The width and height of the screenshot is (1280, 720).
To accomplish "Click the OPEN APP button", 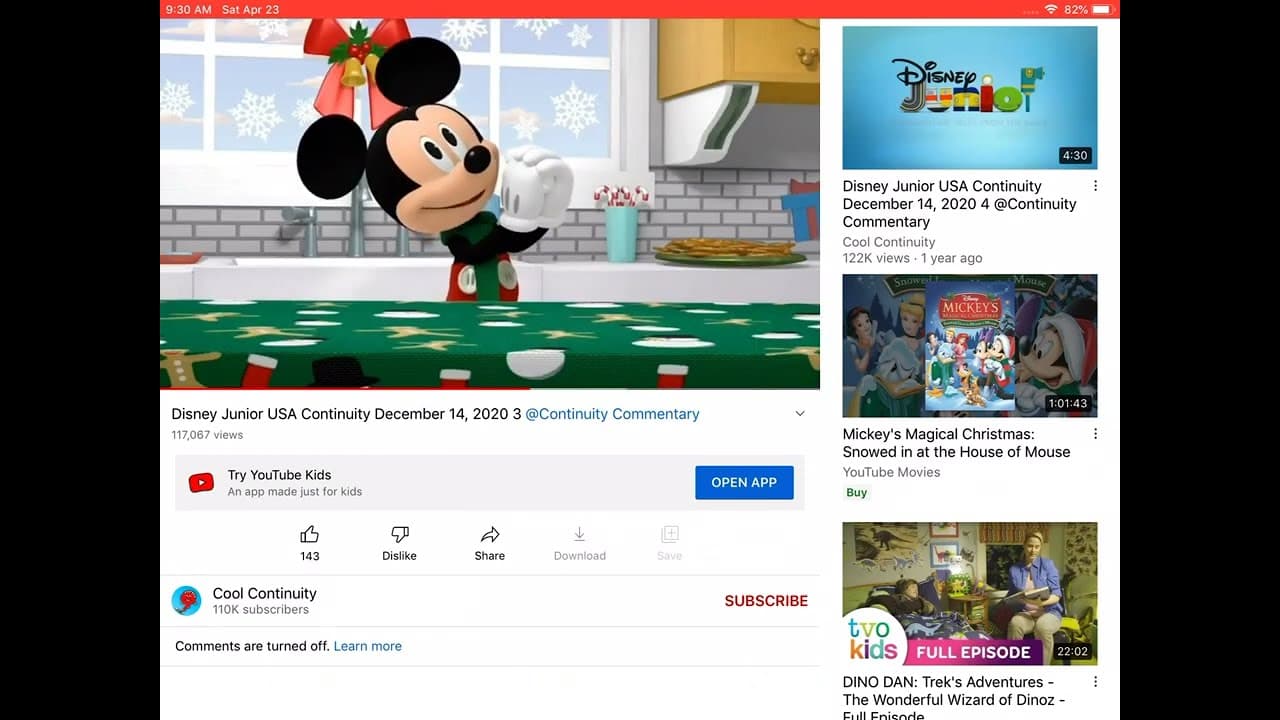I will coord(744,482).
